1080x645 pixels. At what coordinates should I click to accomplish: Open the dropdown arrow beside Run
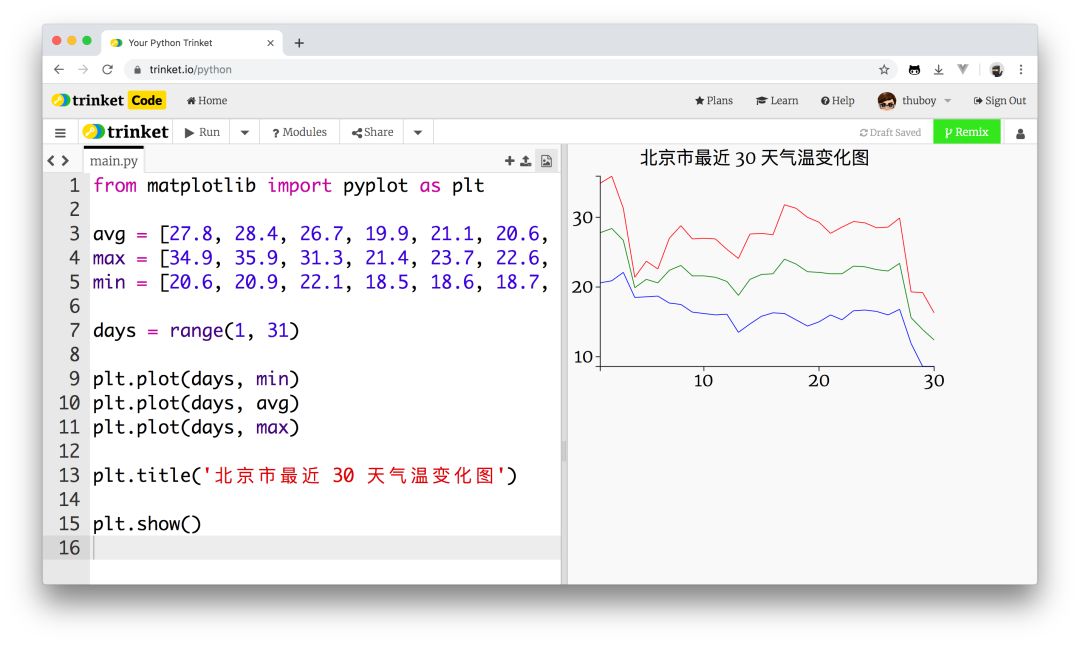tap(244, 132)
